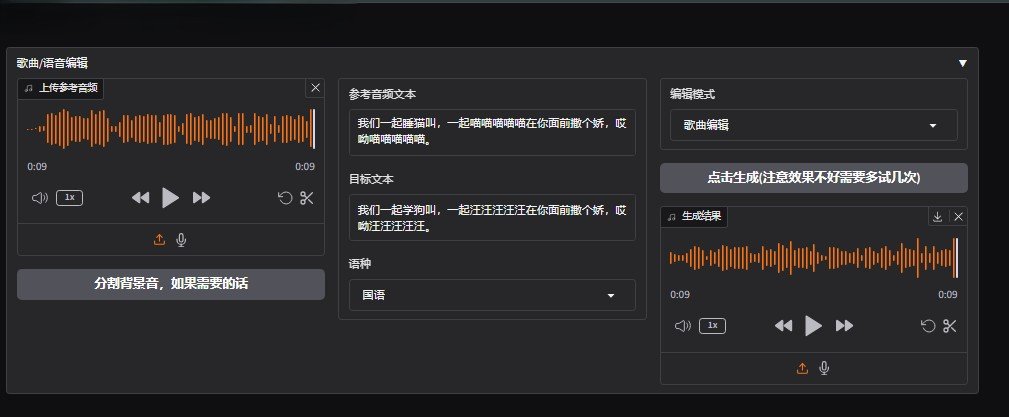Mute the reference audio volume
Viewport: 1009px width, 417px height.
(40, 198)
